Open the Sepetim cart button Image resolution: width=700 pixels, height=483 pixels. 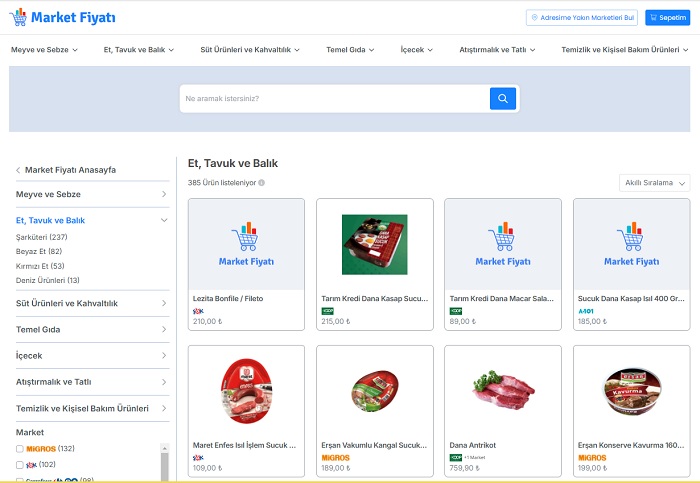(x=667, y=17)
